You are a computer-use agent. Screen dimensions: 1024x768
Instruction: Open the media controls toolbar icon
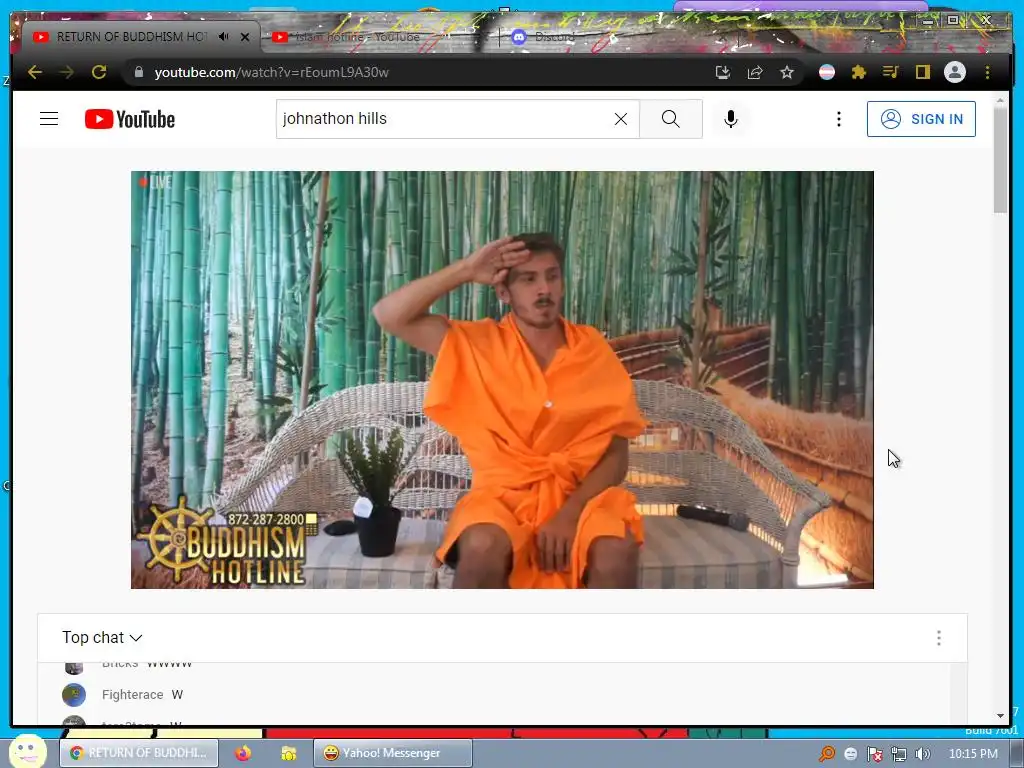891,72
